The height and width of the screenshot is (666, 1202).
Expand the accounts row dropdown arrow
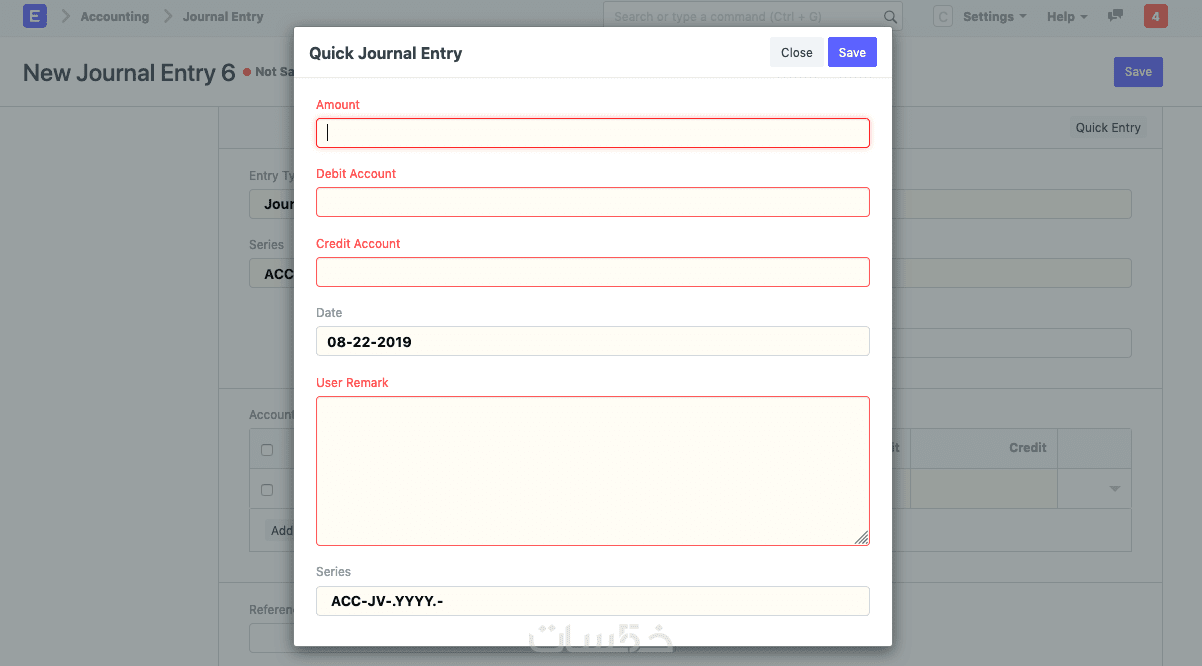click(1114, 489)
